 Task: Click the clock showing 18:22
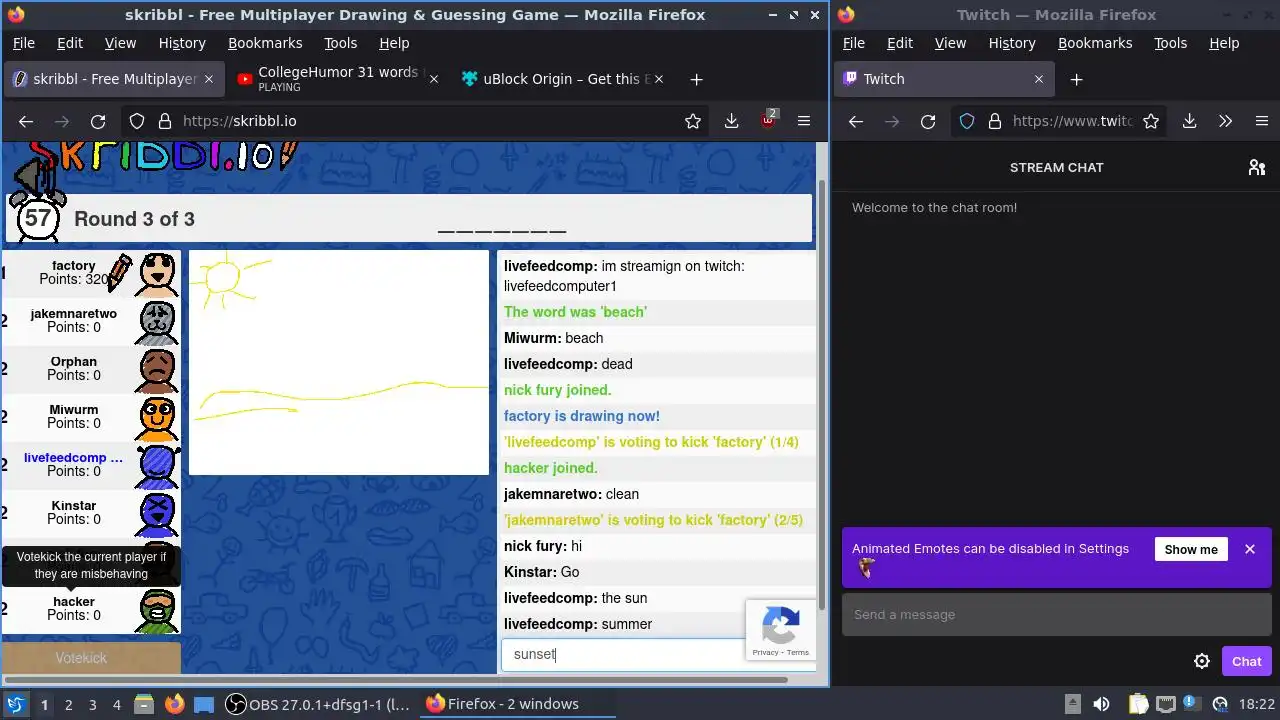click(x=1257, y=704)
